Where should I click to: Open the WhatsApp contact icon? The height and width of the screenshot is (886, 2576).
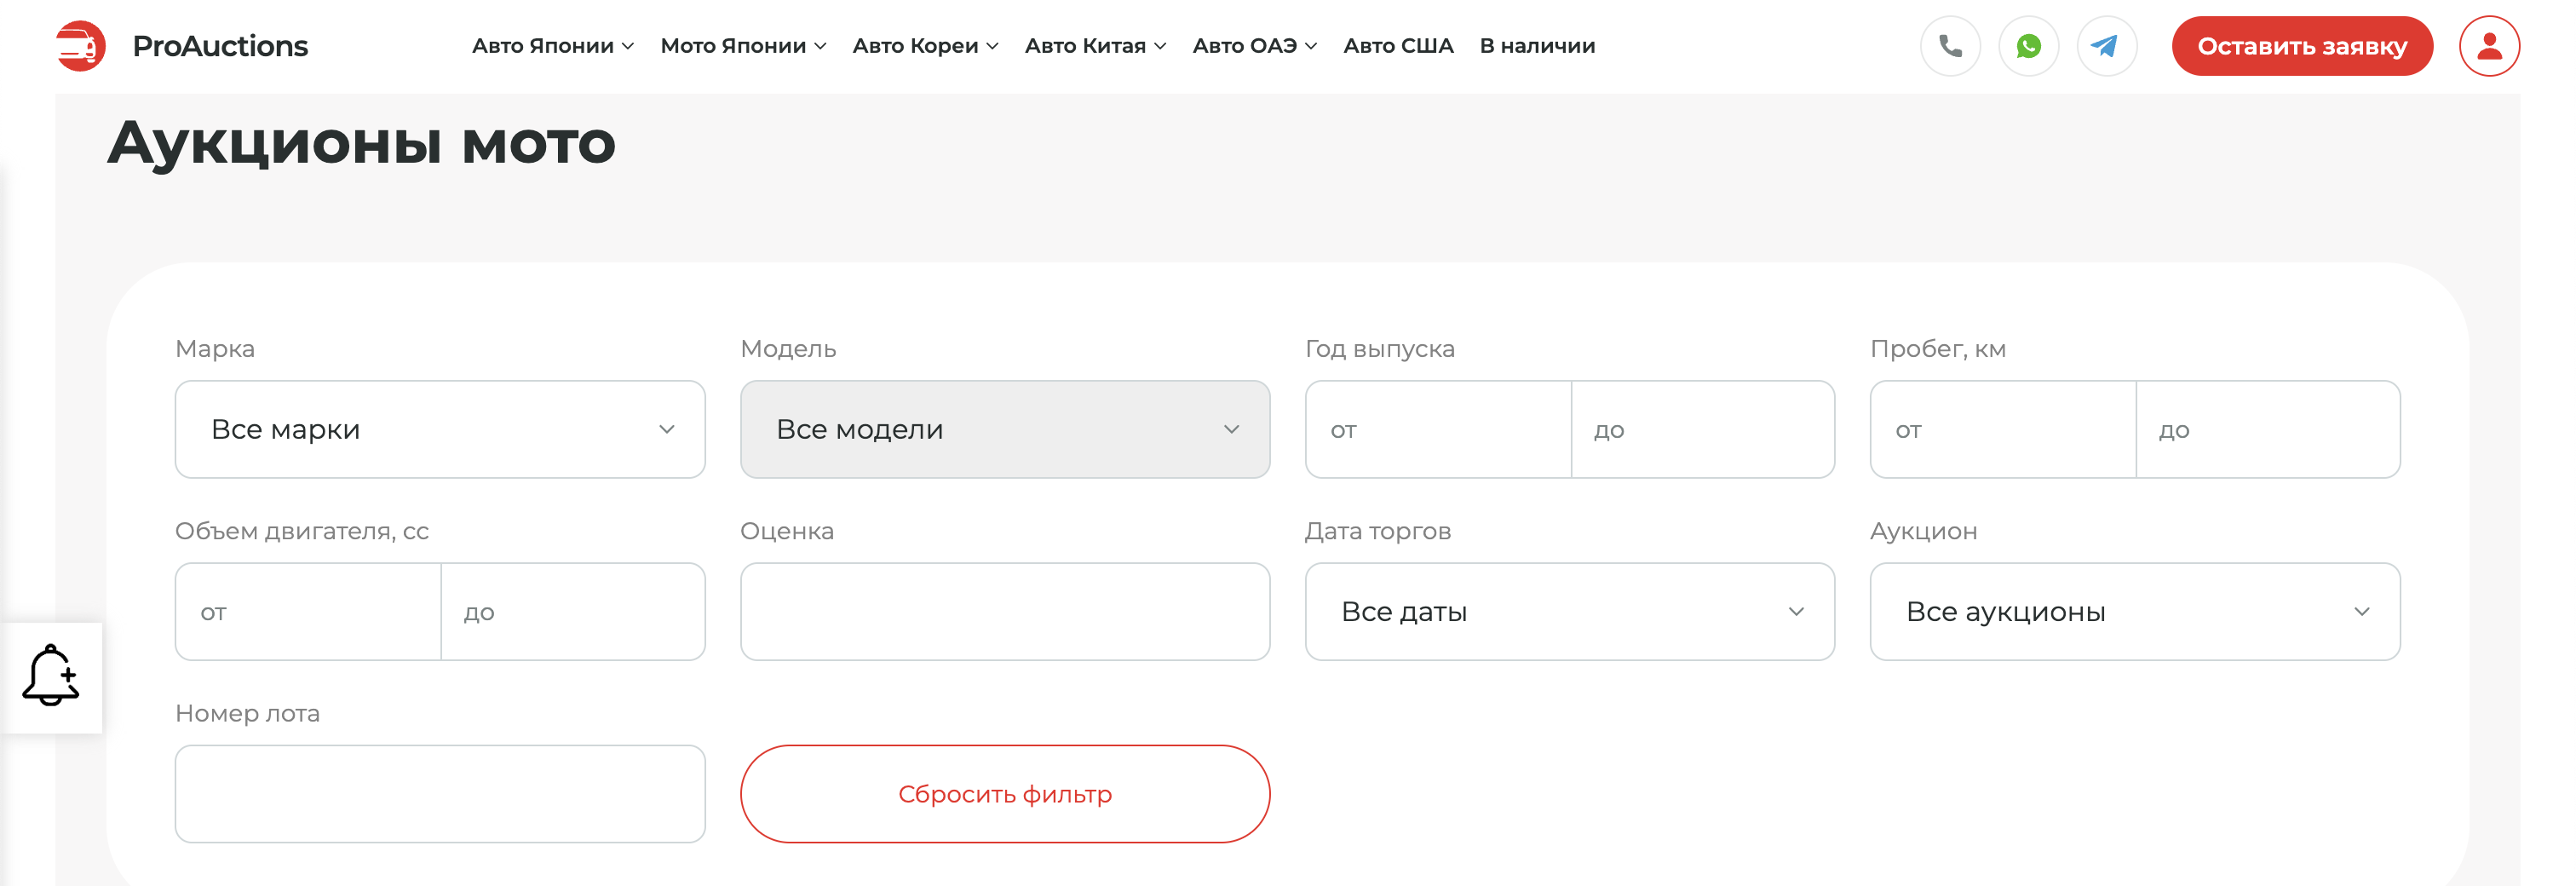coord(2028,46)
